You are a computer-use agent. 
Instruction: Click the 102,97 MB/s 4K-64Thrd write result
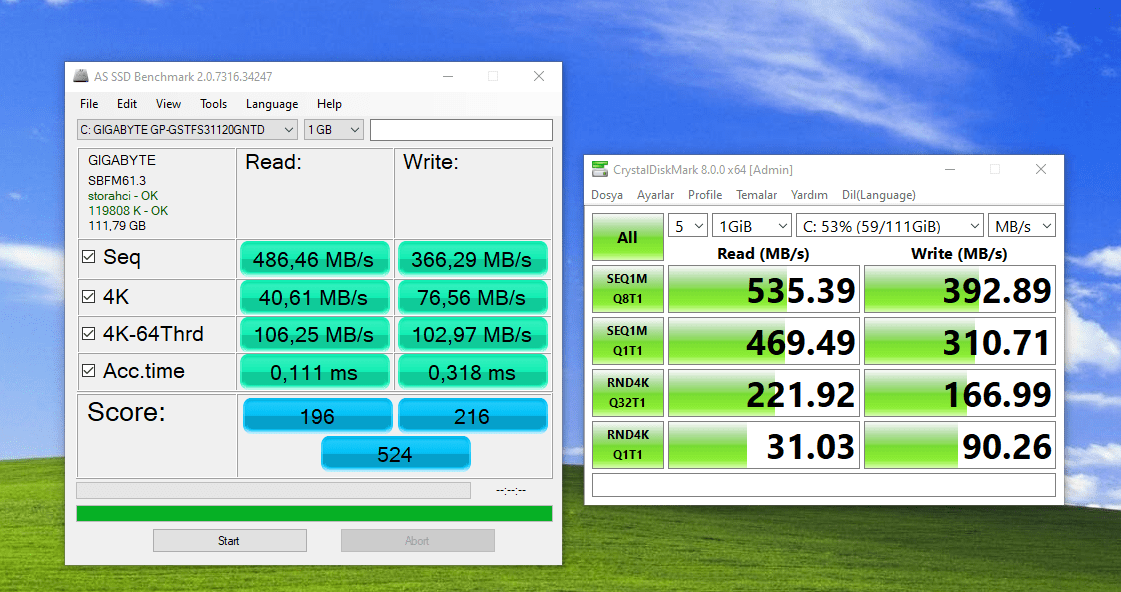pyautogui.click(x=473, y=335)
